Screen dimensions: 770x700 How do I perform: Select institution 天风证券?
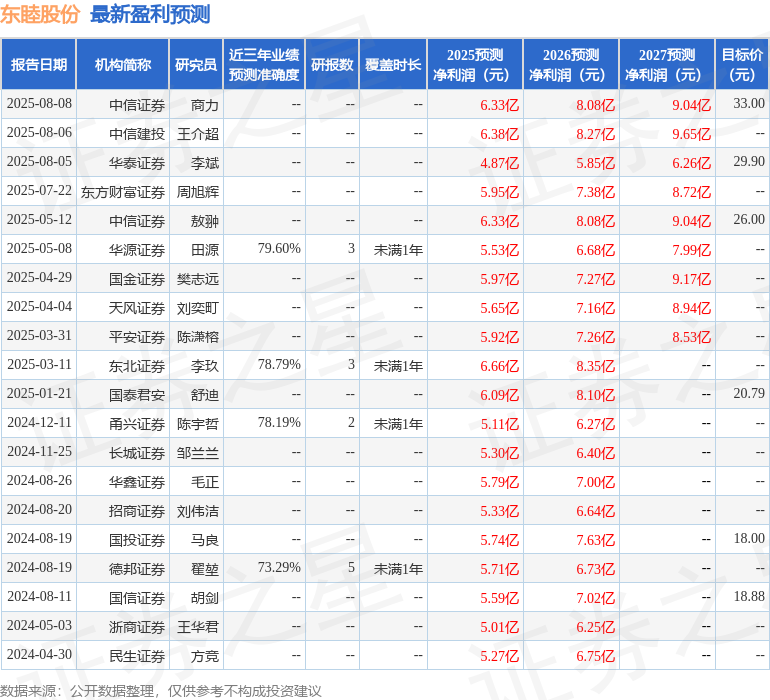tap(137, 308)
